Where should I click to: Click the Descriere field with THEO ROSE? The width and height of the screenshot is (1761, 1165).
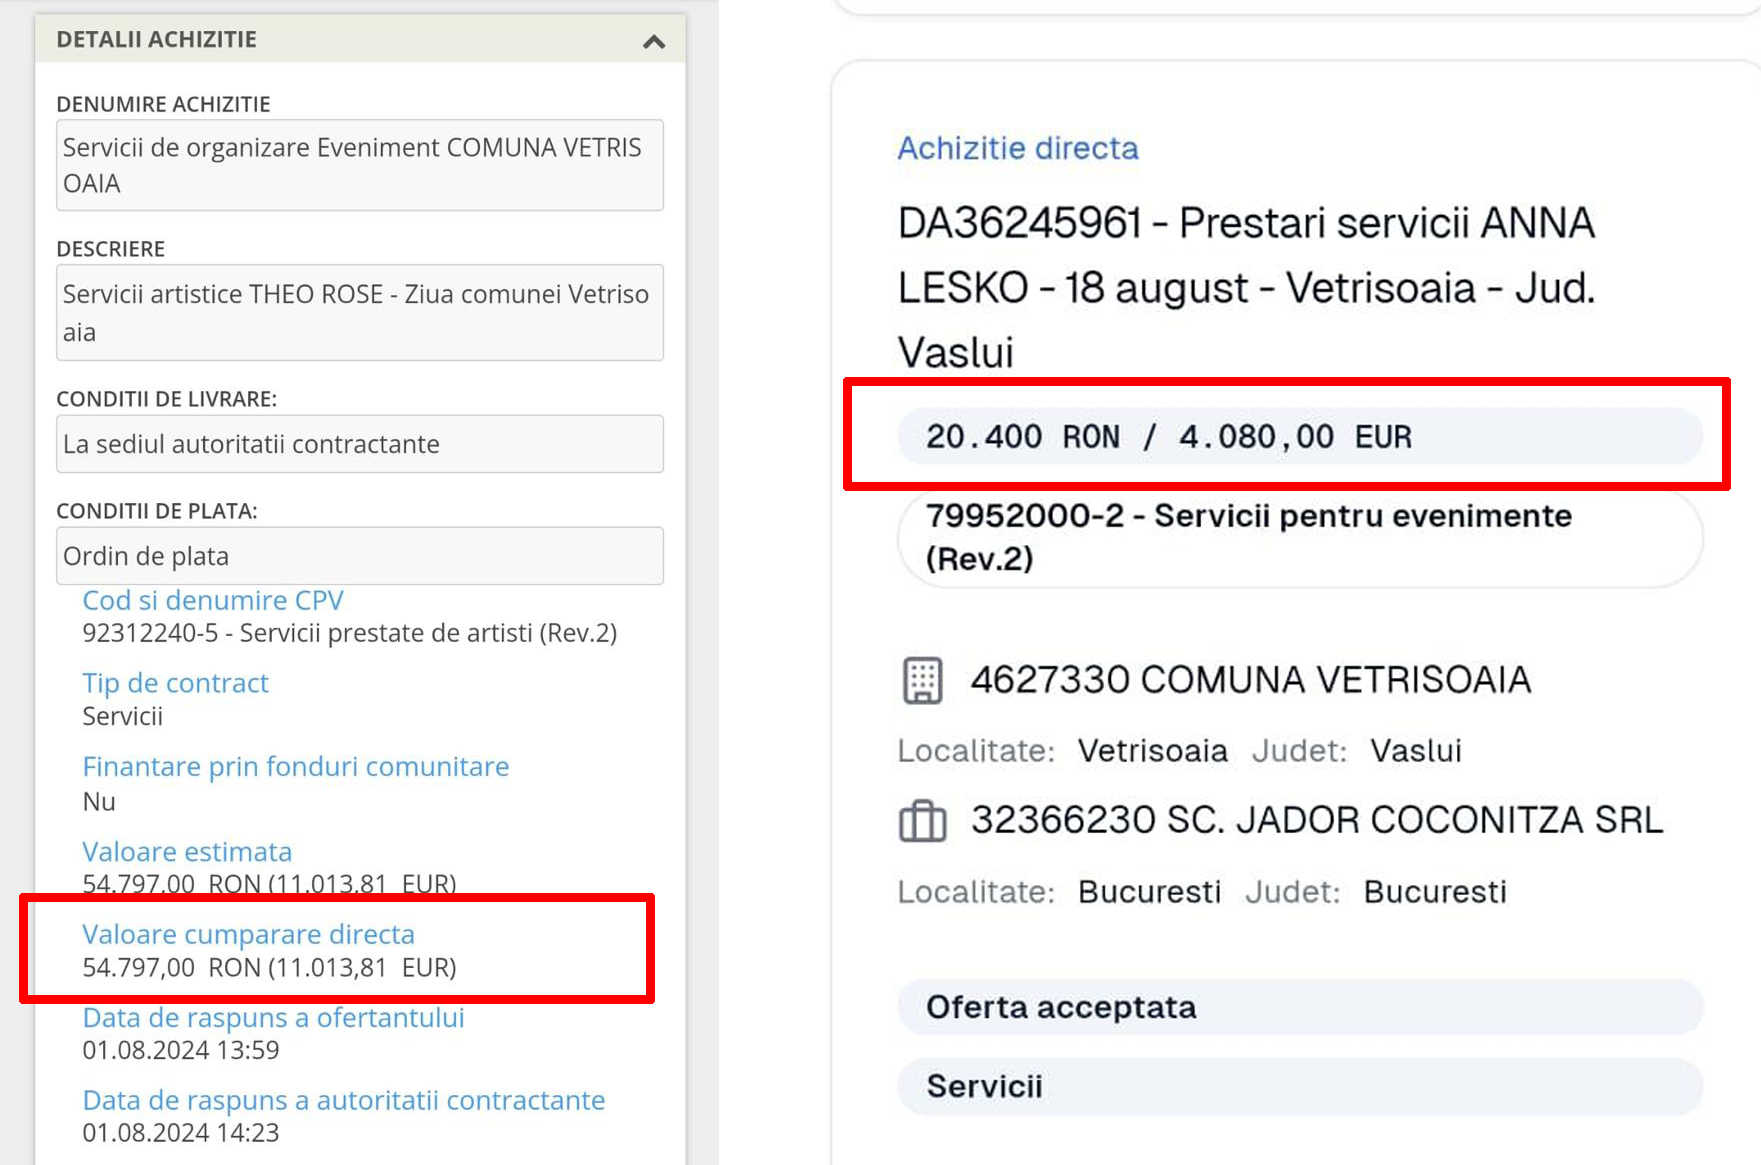360,312
